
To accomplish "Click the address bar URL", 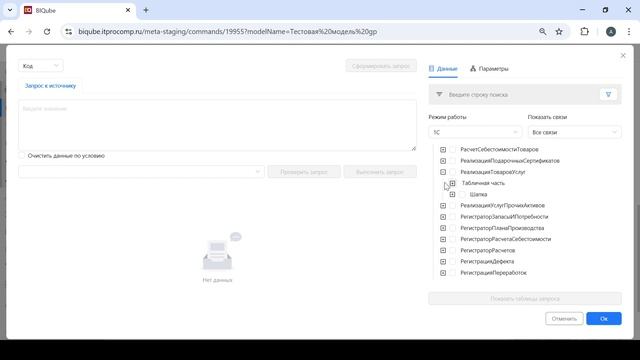I will 227,31.
